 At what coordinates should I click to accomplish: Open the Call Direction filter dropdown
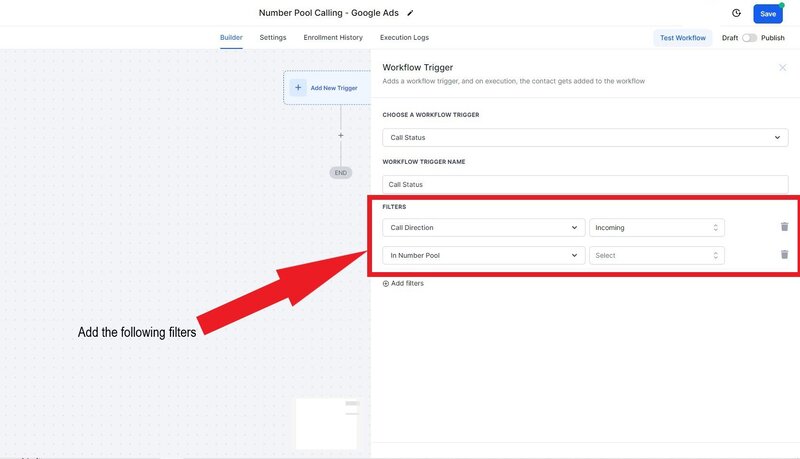484,227
